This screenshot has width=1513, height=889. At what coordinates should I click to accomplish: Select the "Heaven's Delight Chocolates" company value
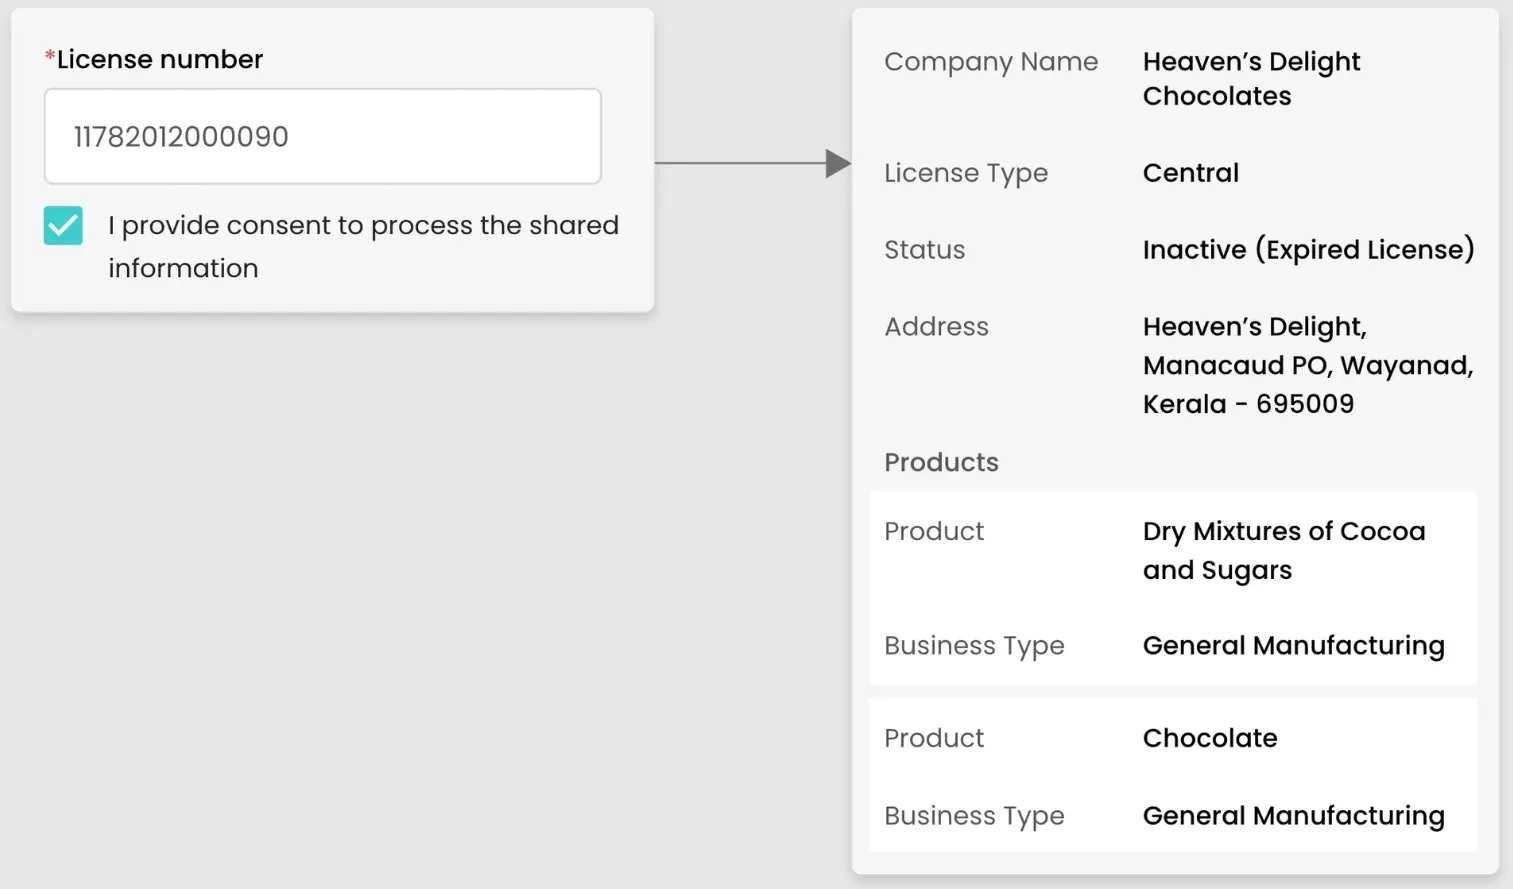tap(1251, 79)
